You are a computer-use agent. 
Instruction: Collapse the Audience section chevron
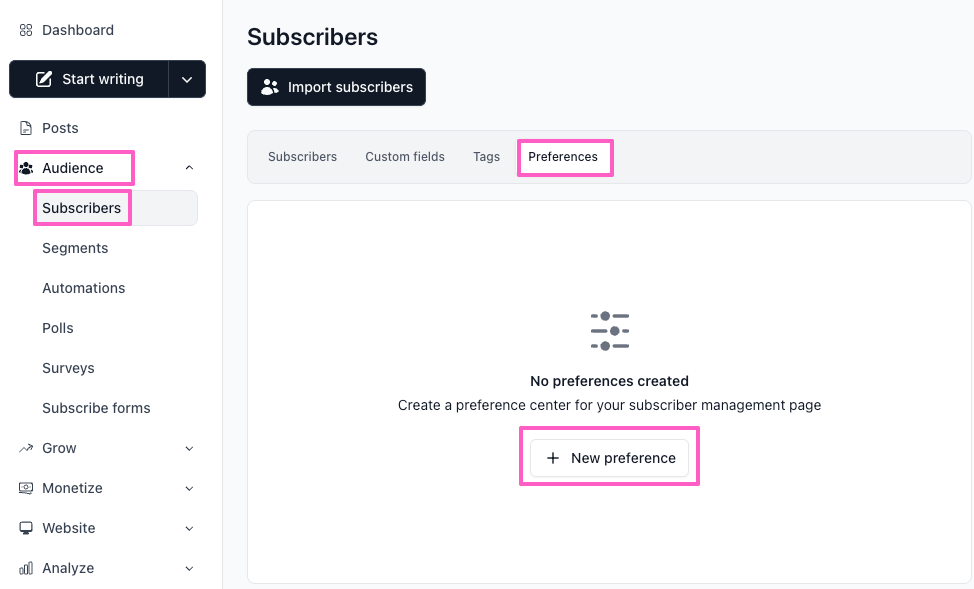click(x=190, y=168)
